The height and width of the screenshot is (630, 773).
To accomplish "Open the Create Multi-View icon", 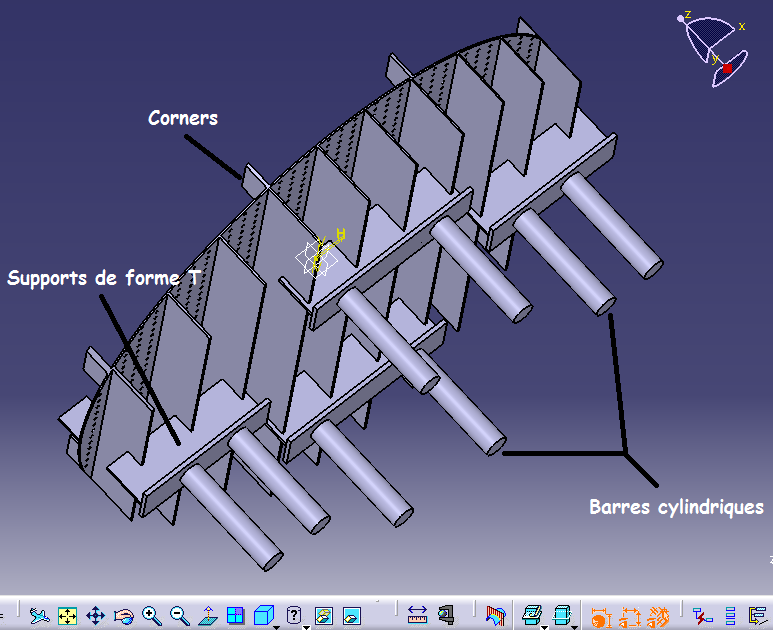I will 236,616.
